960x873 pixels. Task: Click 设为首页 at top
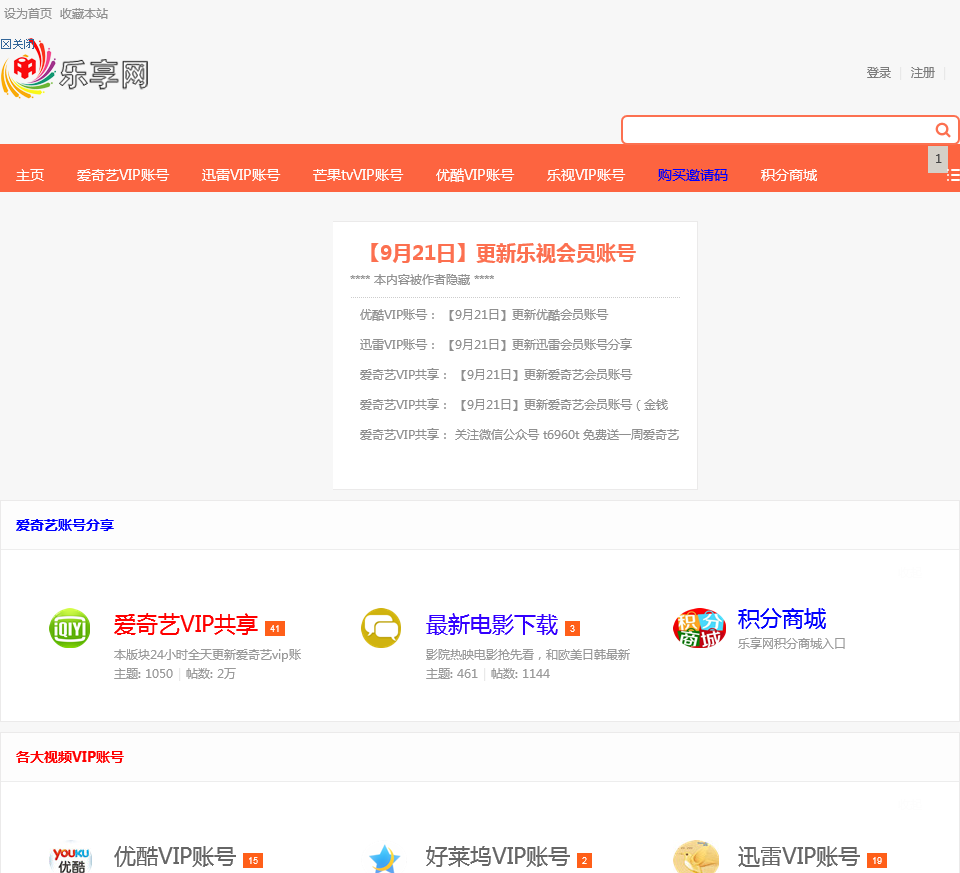point(28,13)
